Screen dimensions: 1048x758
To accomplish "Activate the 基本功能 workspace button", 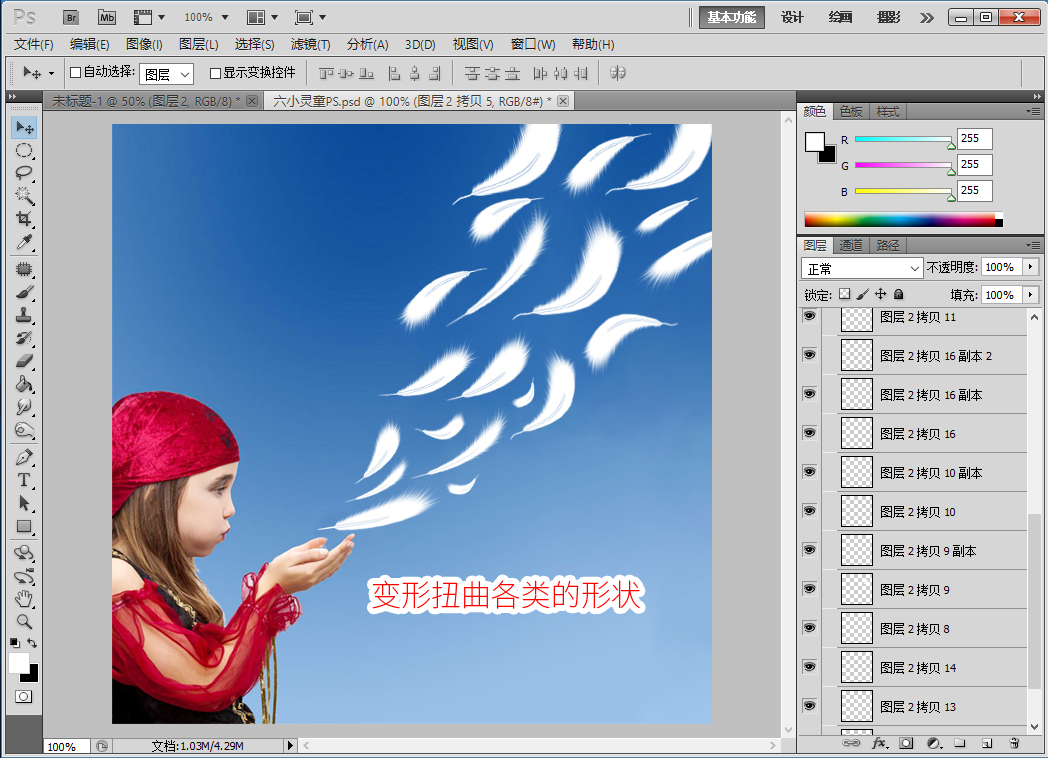I will (x=731, y=17).
